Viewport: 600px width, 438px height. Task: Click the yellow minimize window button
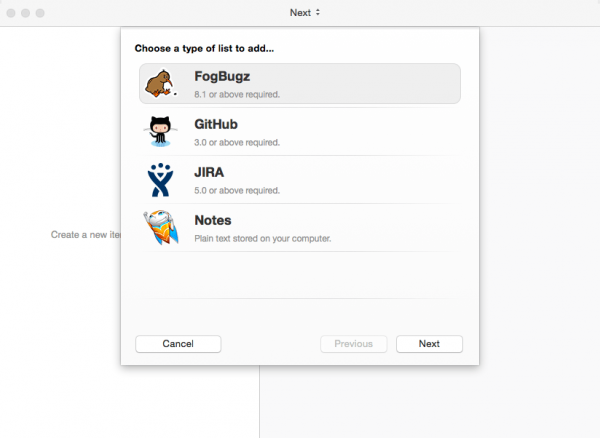26,13
